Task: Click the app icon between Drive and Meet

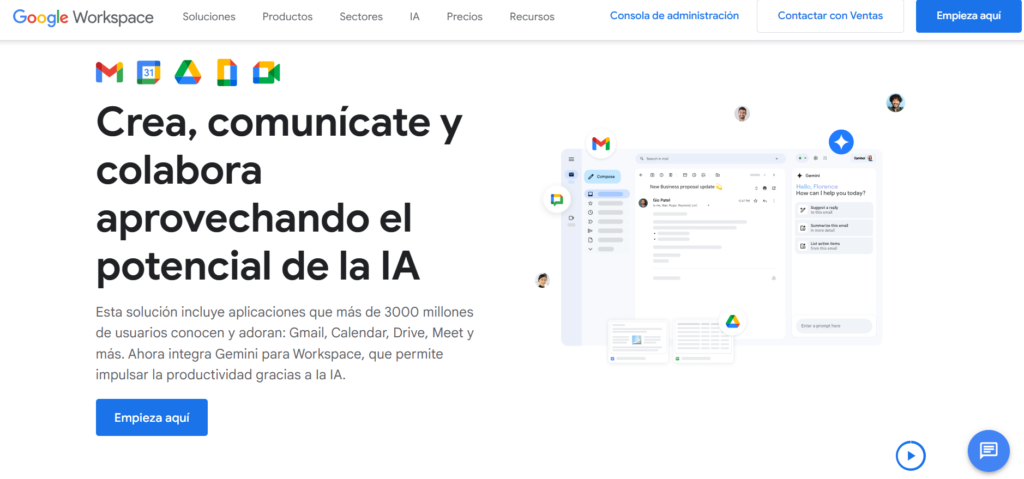Action: [x=227, y=72]
